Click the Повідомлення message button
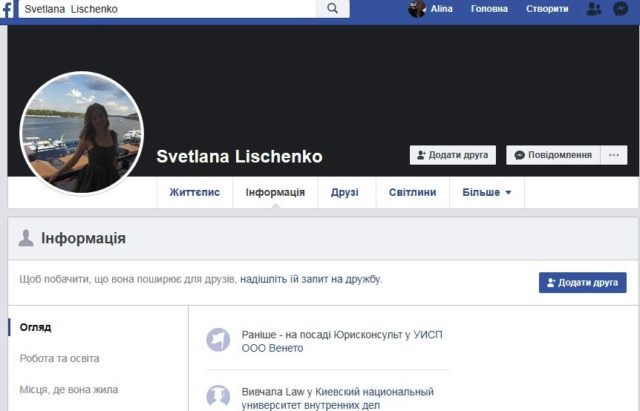The width and height of the screenshot is (640, 411). point(553,155)
